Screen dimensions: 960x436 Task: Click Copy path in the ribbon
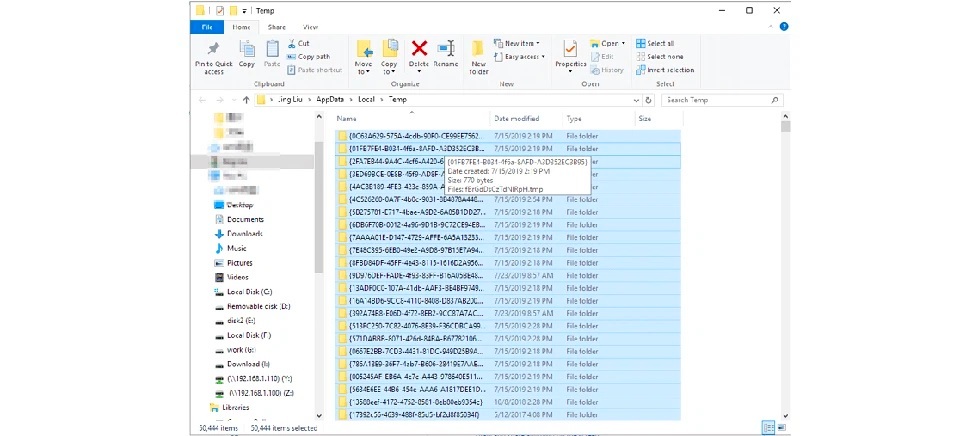tap(309, 56)
